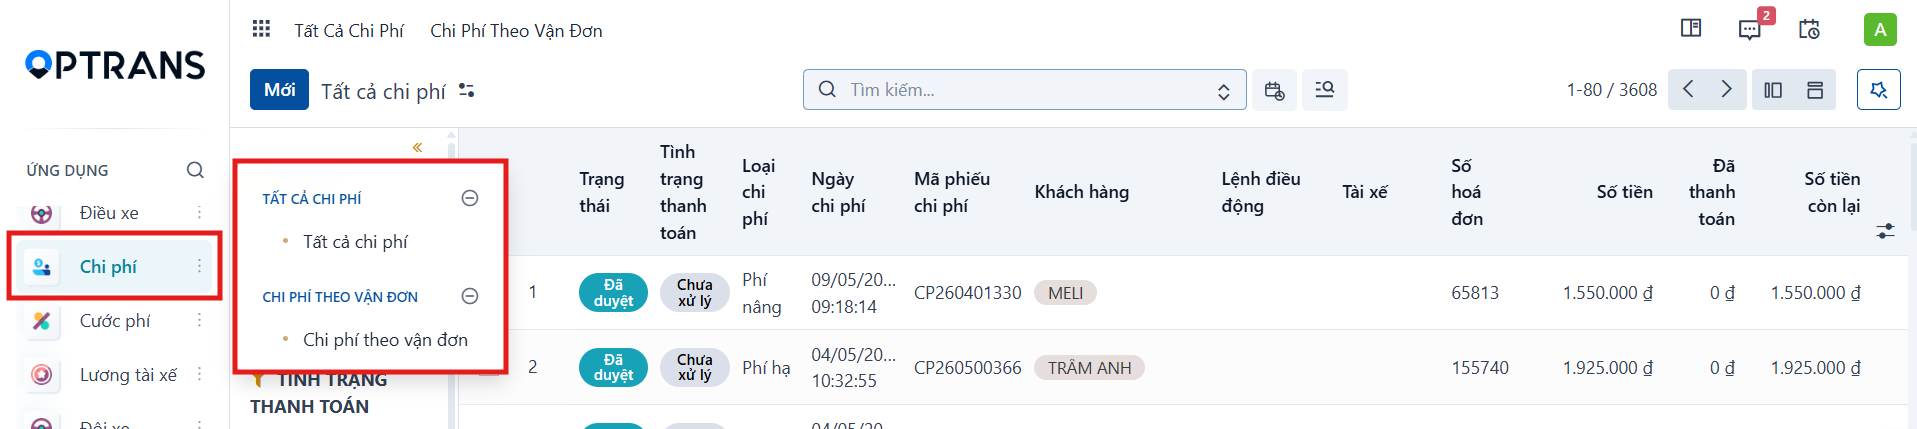1917x429 pixels.
Task: Switch to the kanban column view
Action: 1773,90
